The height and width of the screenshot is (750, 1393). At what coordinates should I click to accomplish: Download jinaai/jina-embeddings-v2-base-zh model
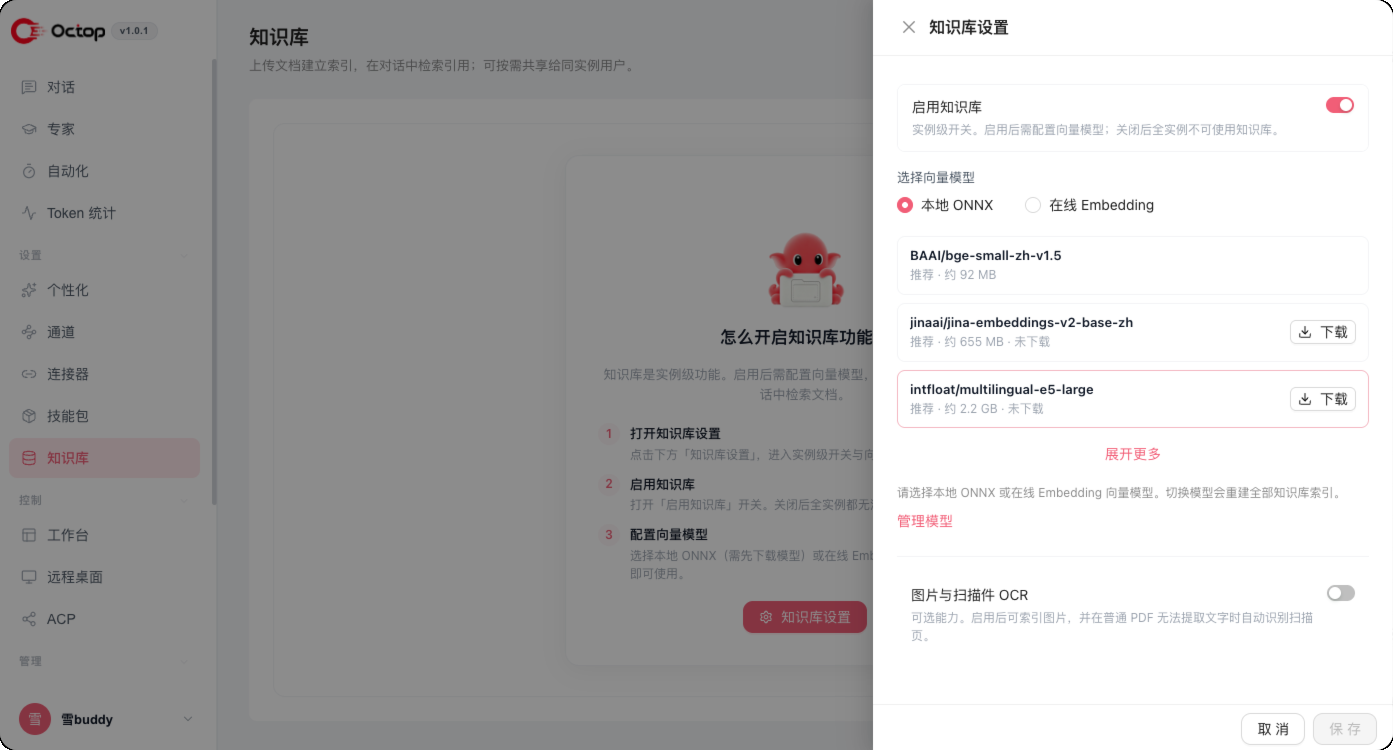(x=1323, y=332)
